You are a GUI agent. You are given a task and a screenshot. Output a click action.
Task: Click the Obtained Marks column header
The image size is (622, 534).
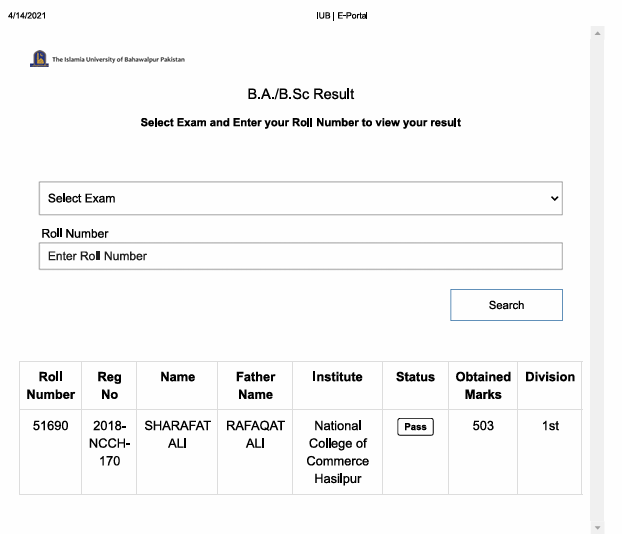483,386
